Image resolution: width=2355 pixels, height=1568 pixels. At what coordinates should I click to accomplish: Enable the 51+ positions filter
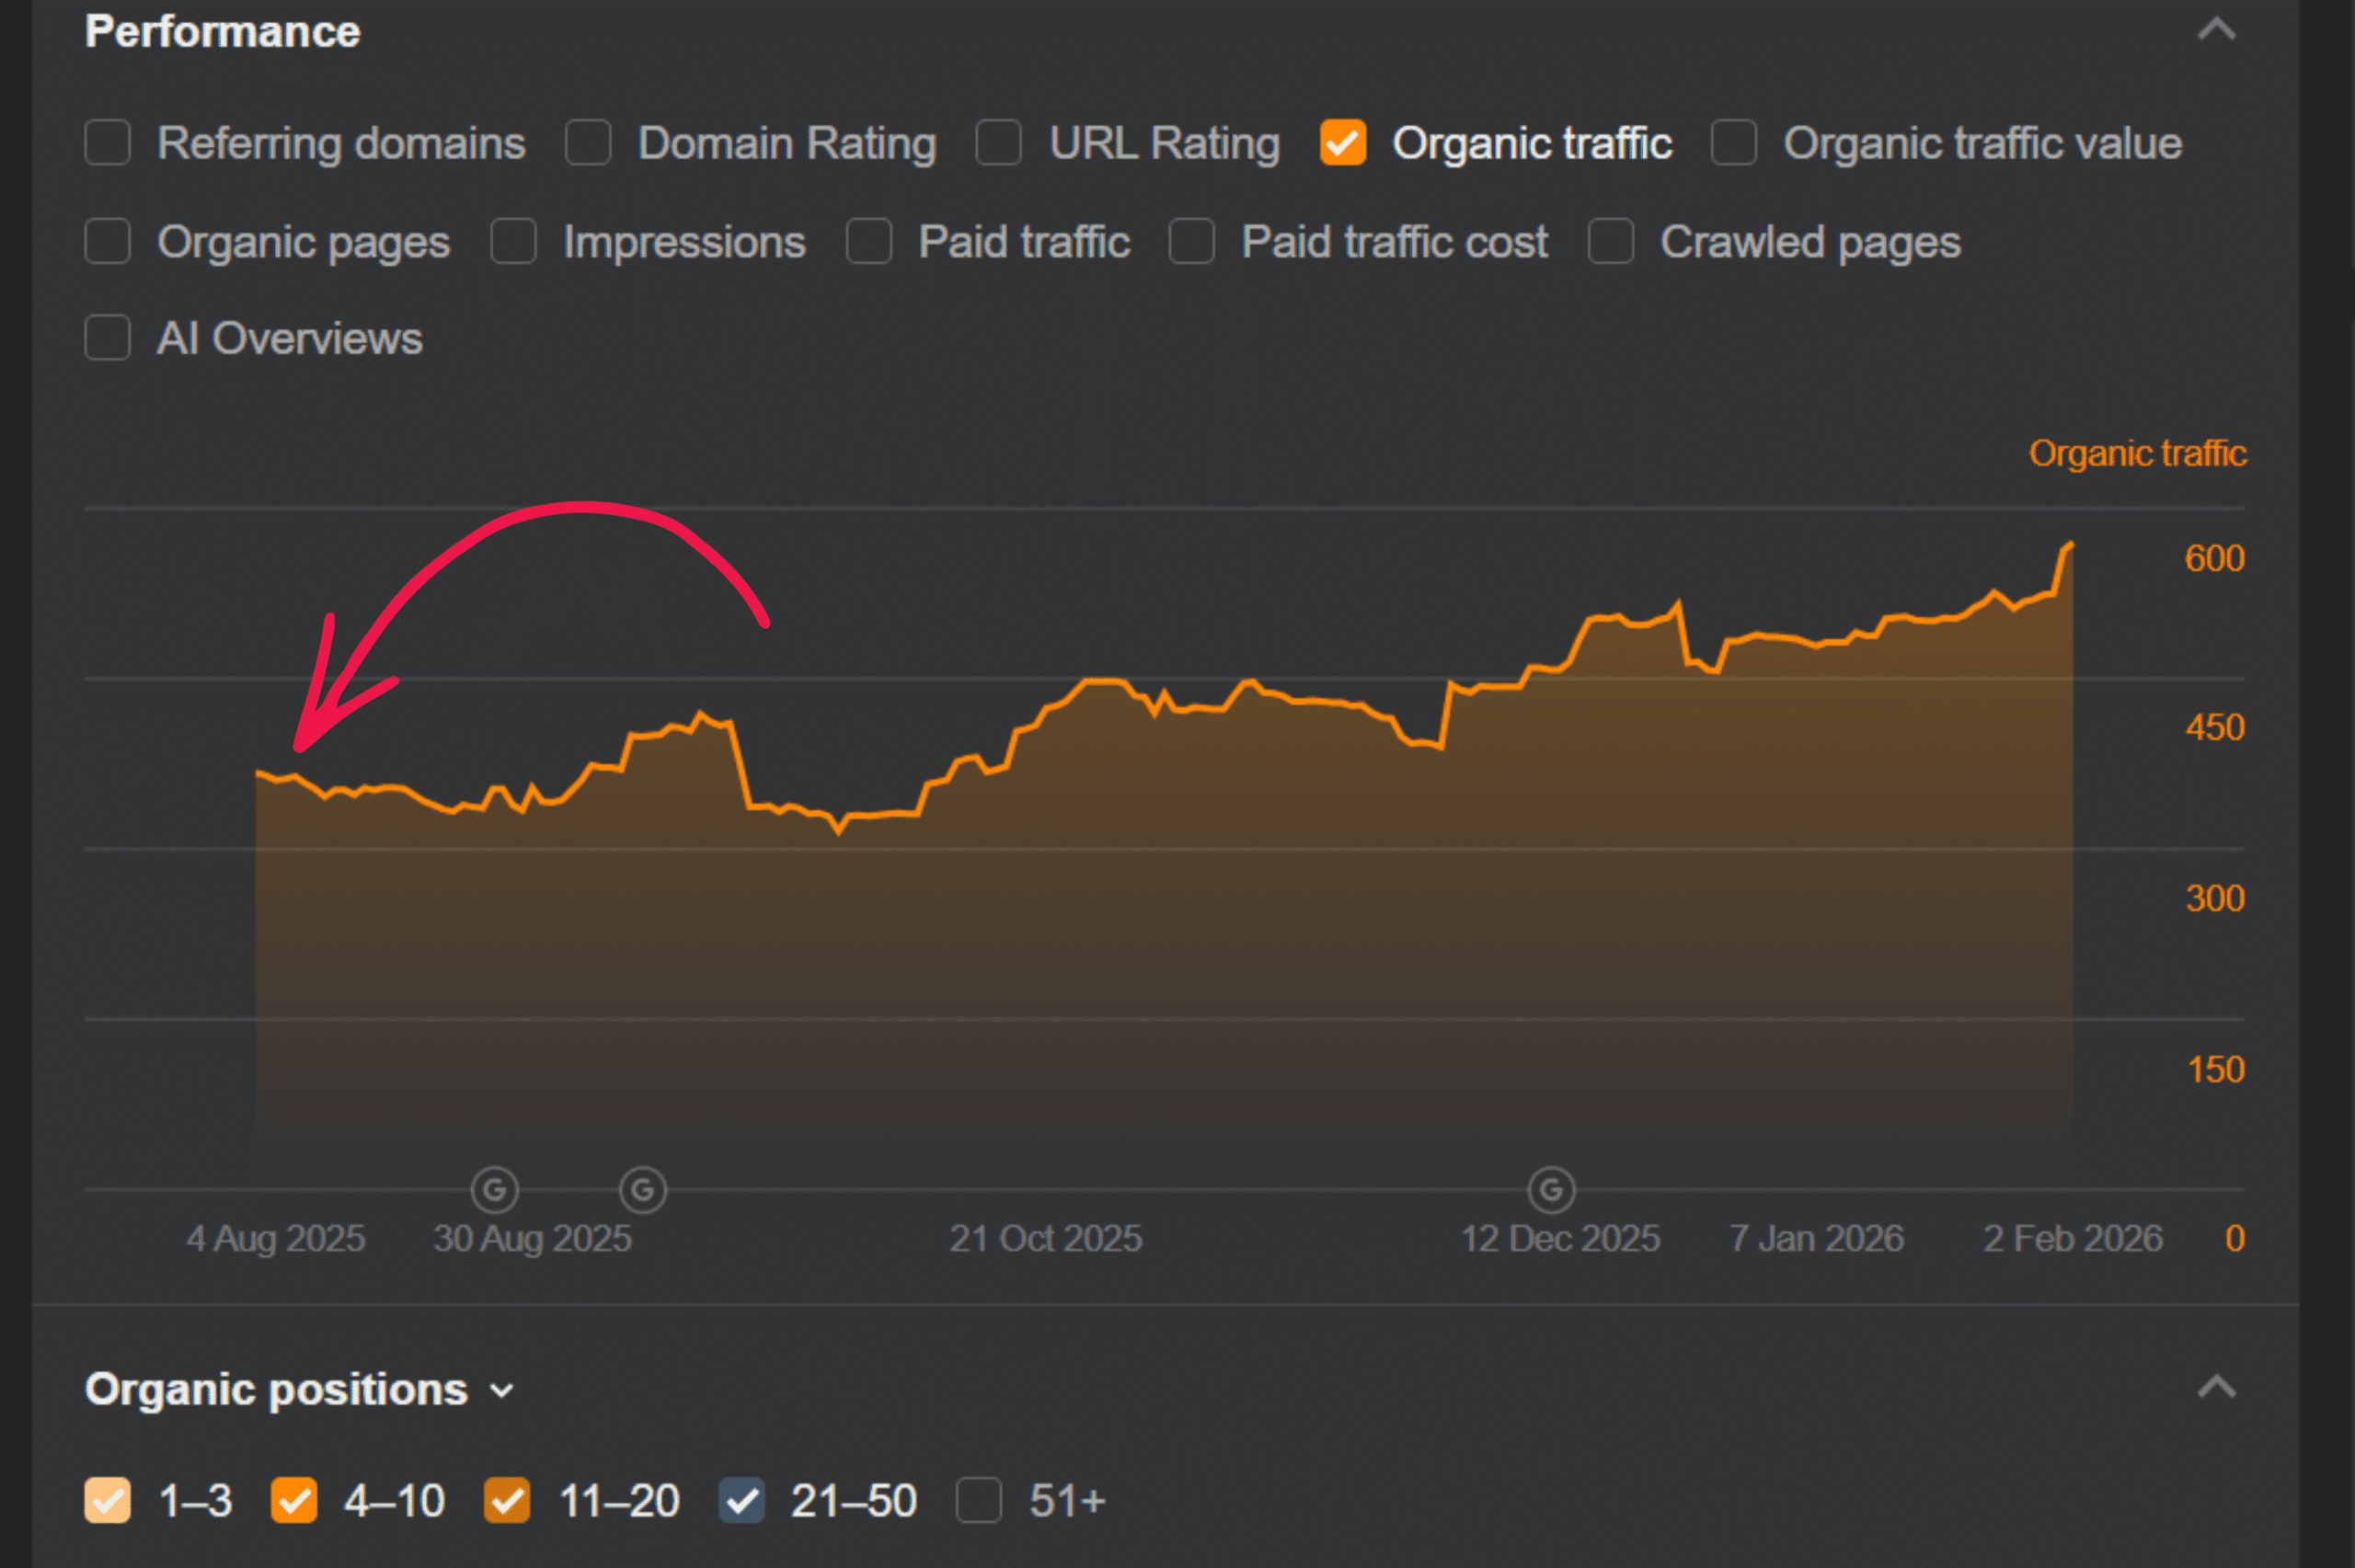pos(980,1500)
